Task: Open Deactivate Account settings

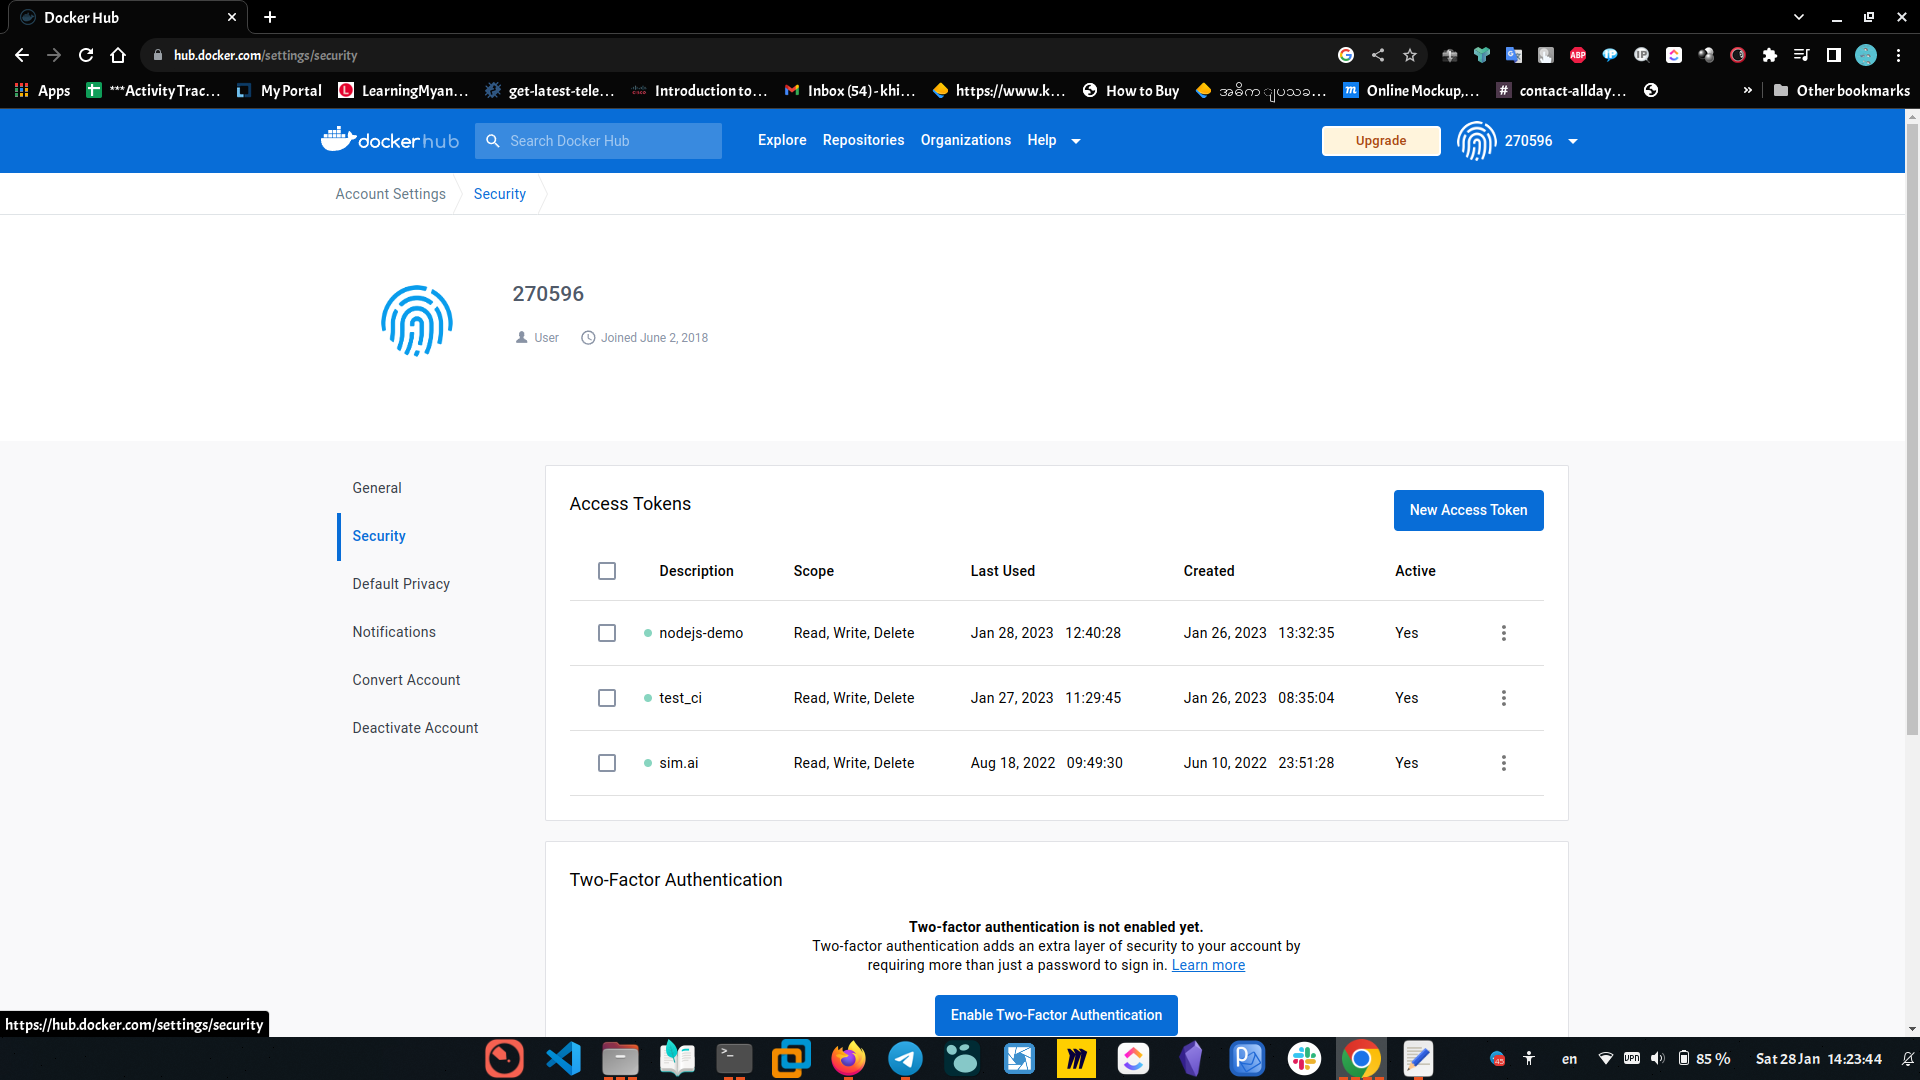Action: [x=415, y=728]
